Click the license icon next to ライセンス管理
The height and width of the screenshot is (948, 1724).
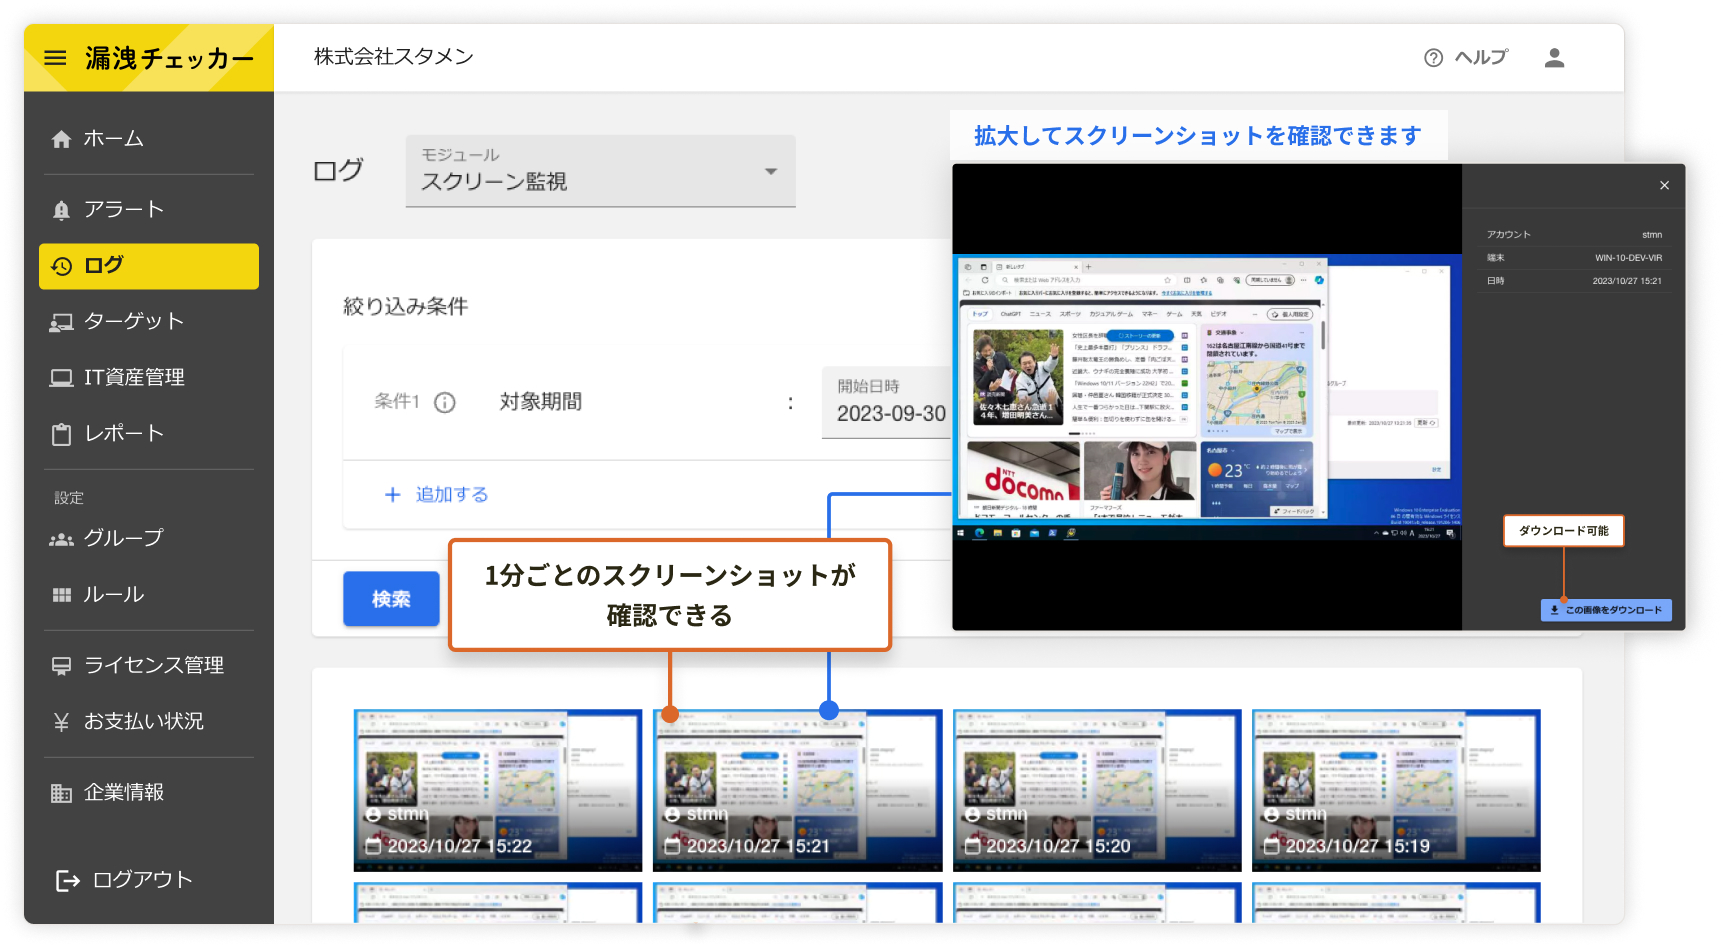tap(61, 666)
